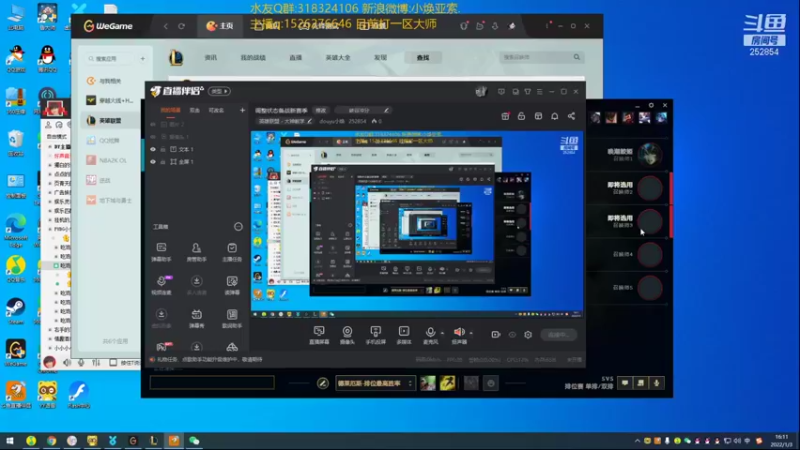
Task: Switch to the 英雄大全 tab in WeGame
Action: [x=338, y=58]
